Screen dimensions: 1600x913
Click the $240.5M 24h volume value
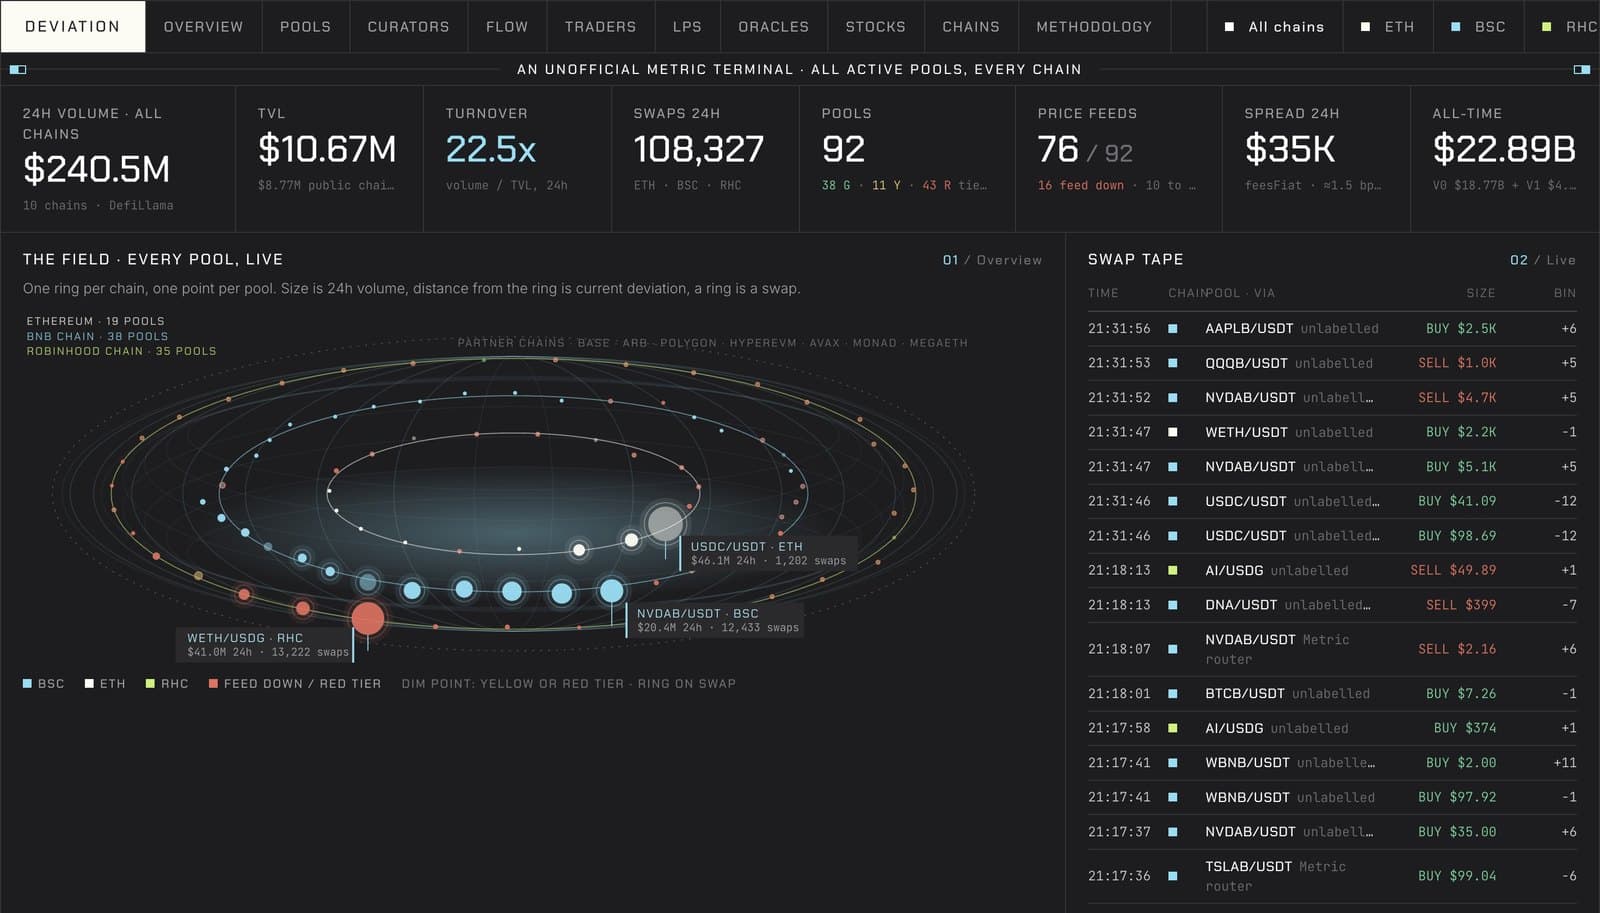(x=96, y=169)
